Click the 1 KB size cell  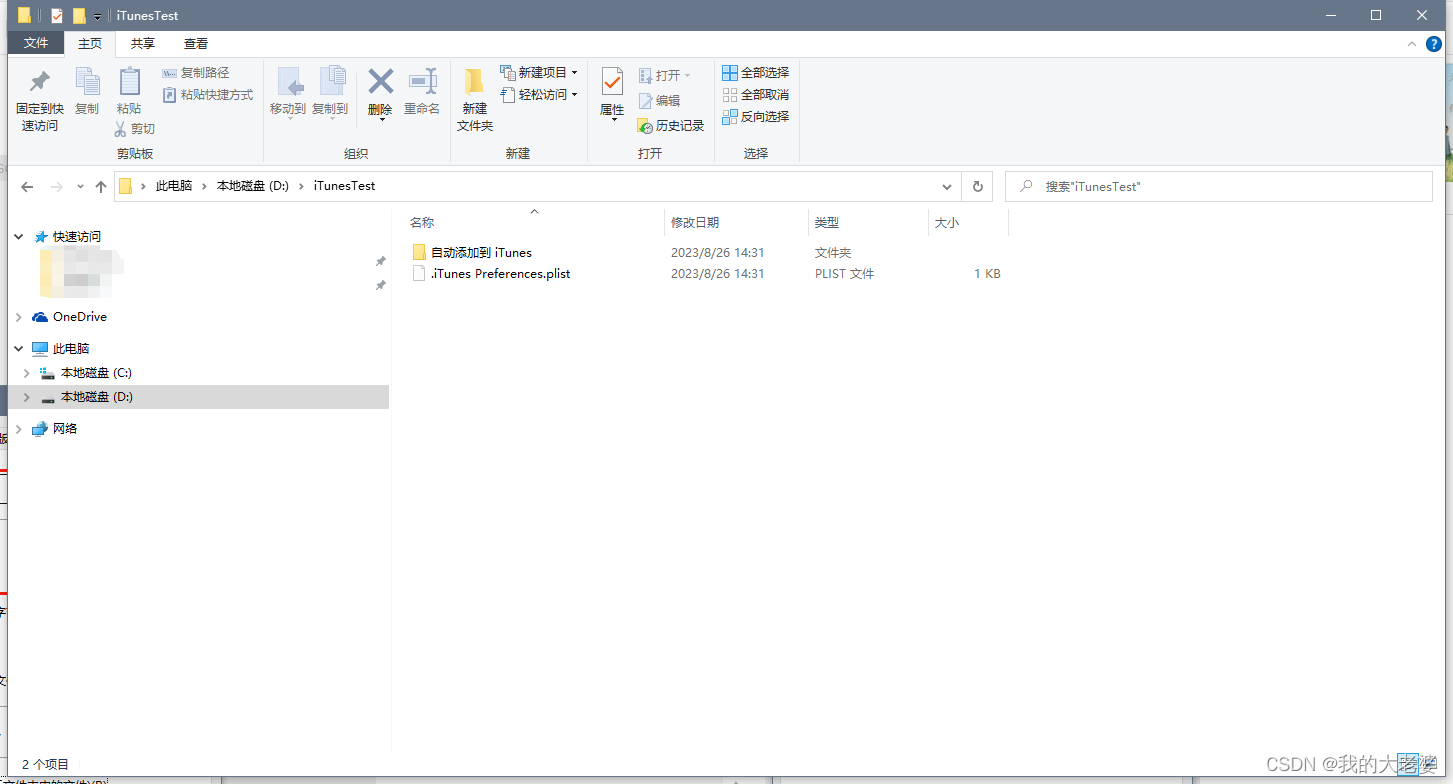987,274
